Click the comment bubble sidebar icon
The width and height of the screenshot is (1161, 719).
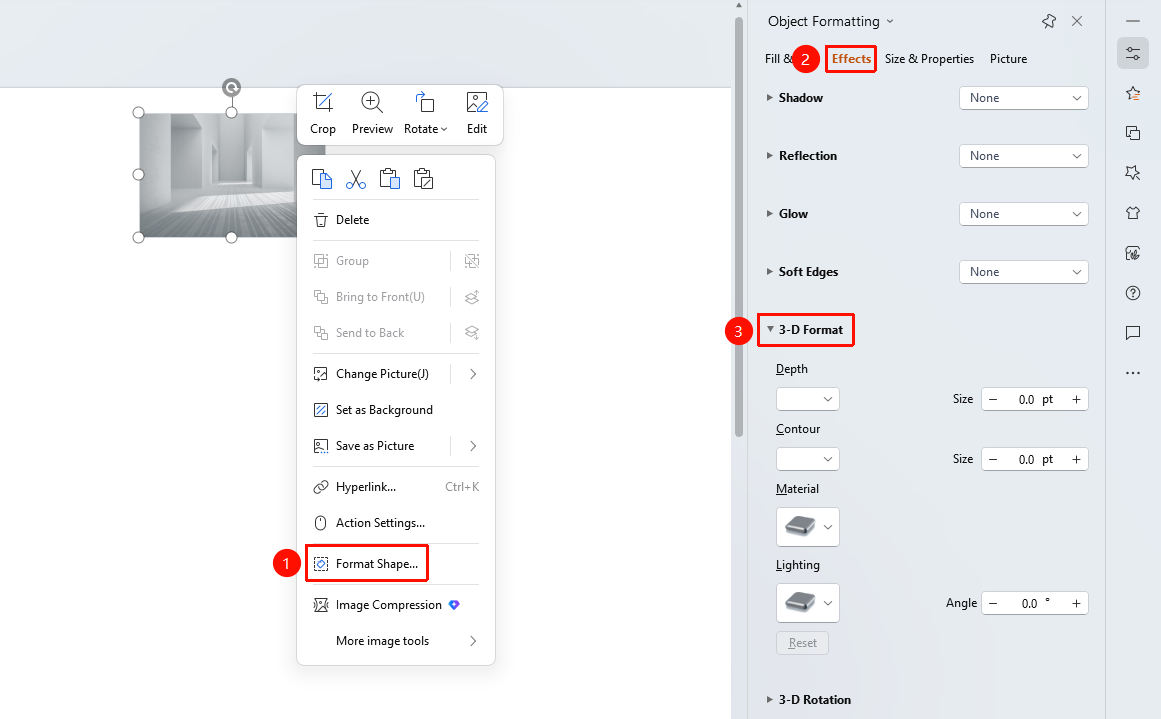click(1133, 333)
